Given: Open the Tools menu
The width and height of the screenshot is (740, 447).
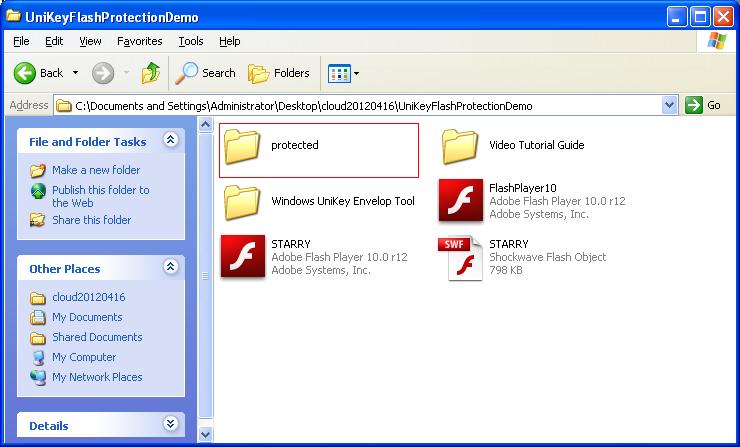Looking at the screenshot, I should click(191, 42).
